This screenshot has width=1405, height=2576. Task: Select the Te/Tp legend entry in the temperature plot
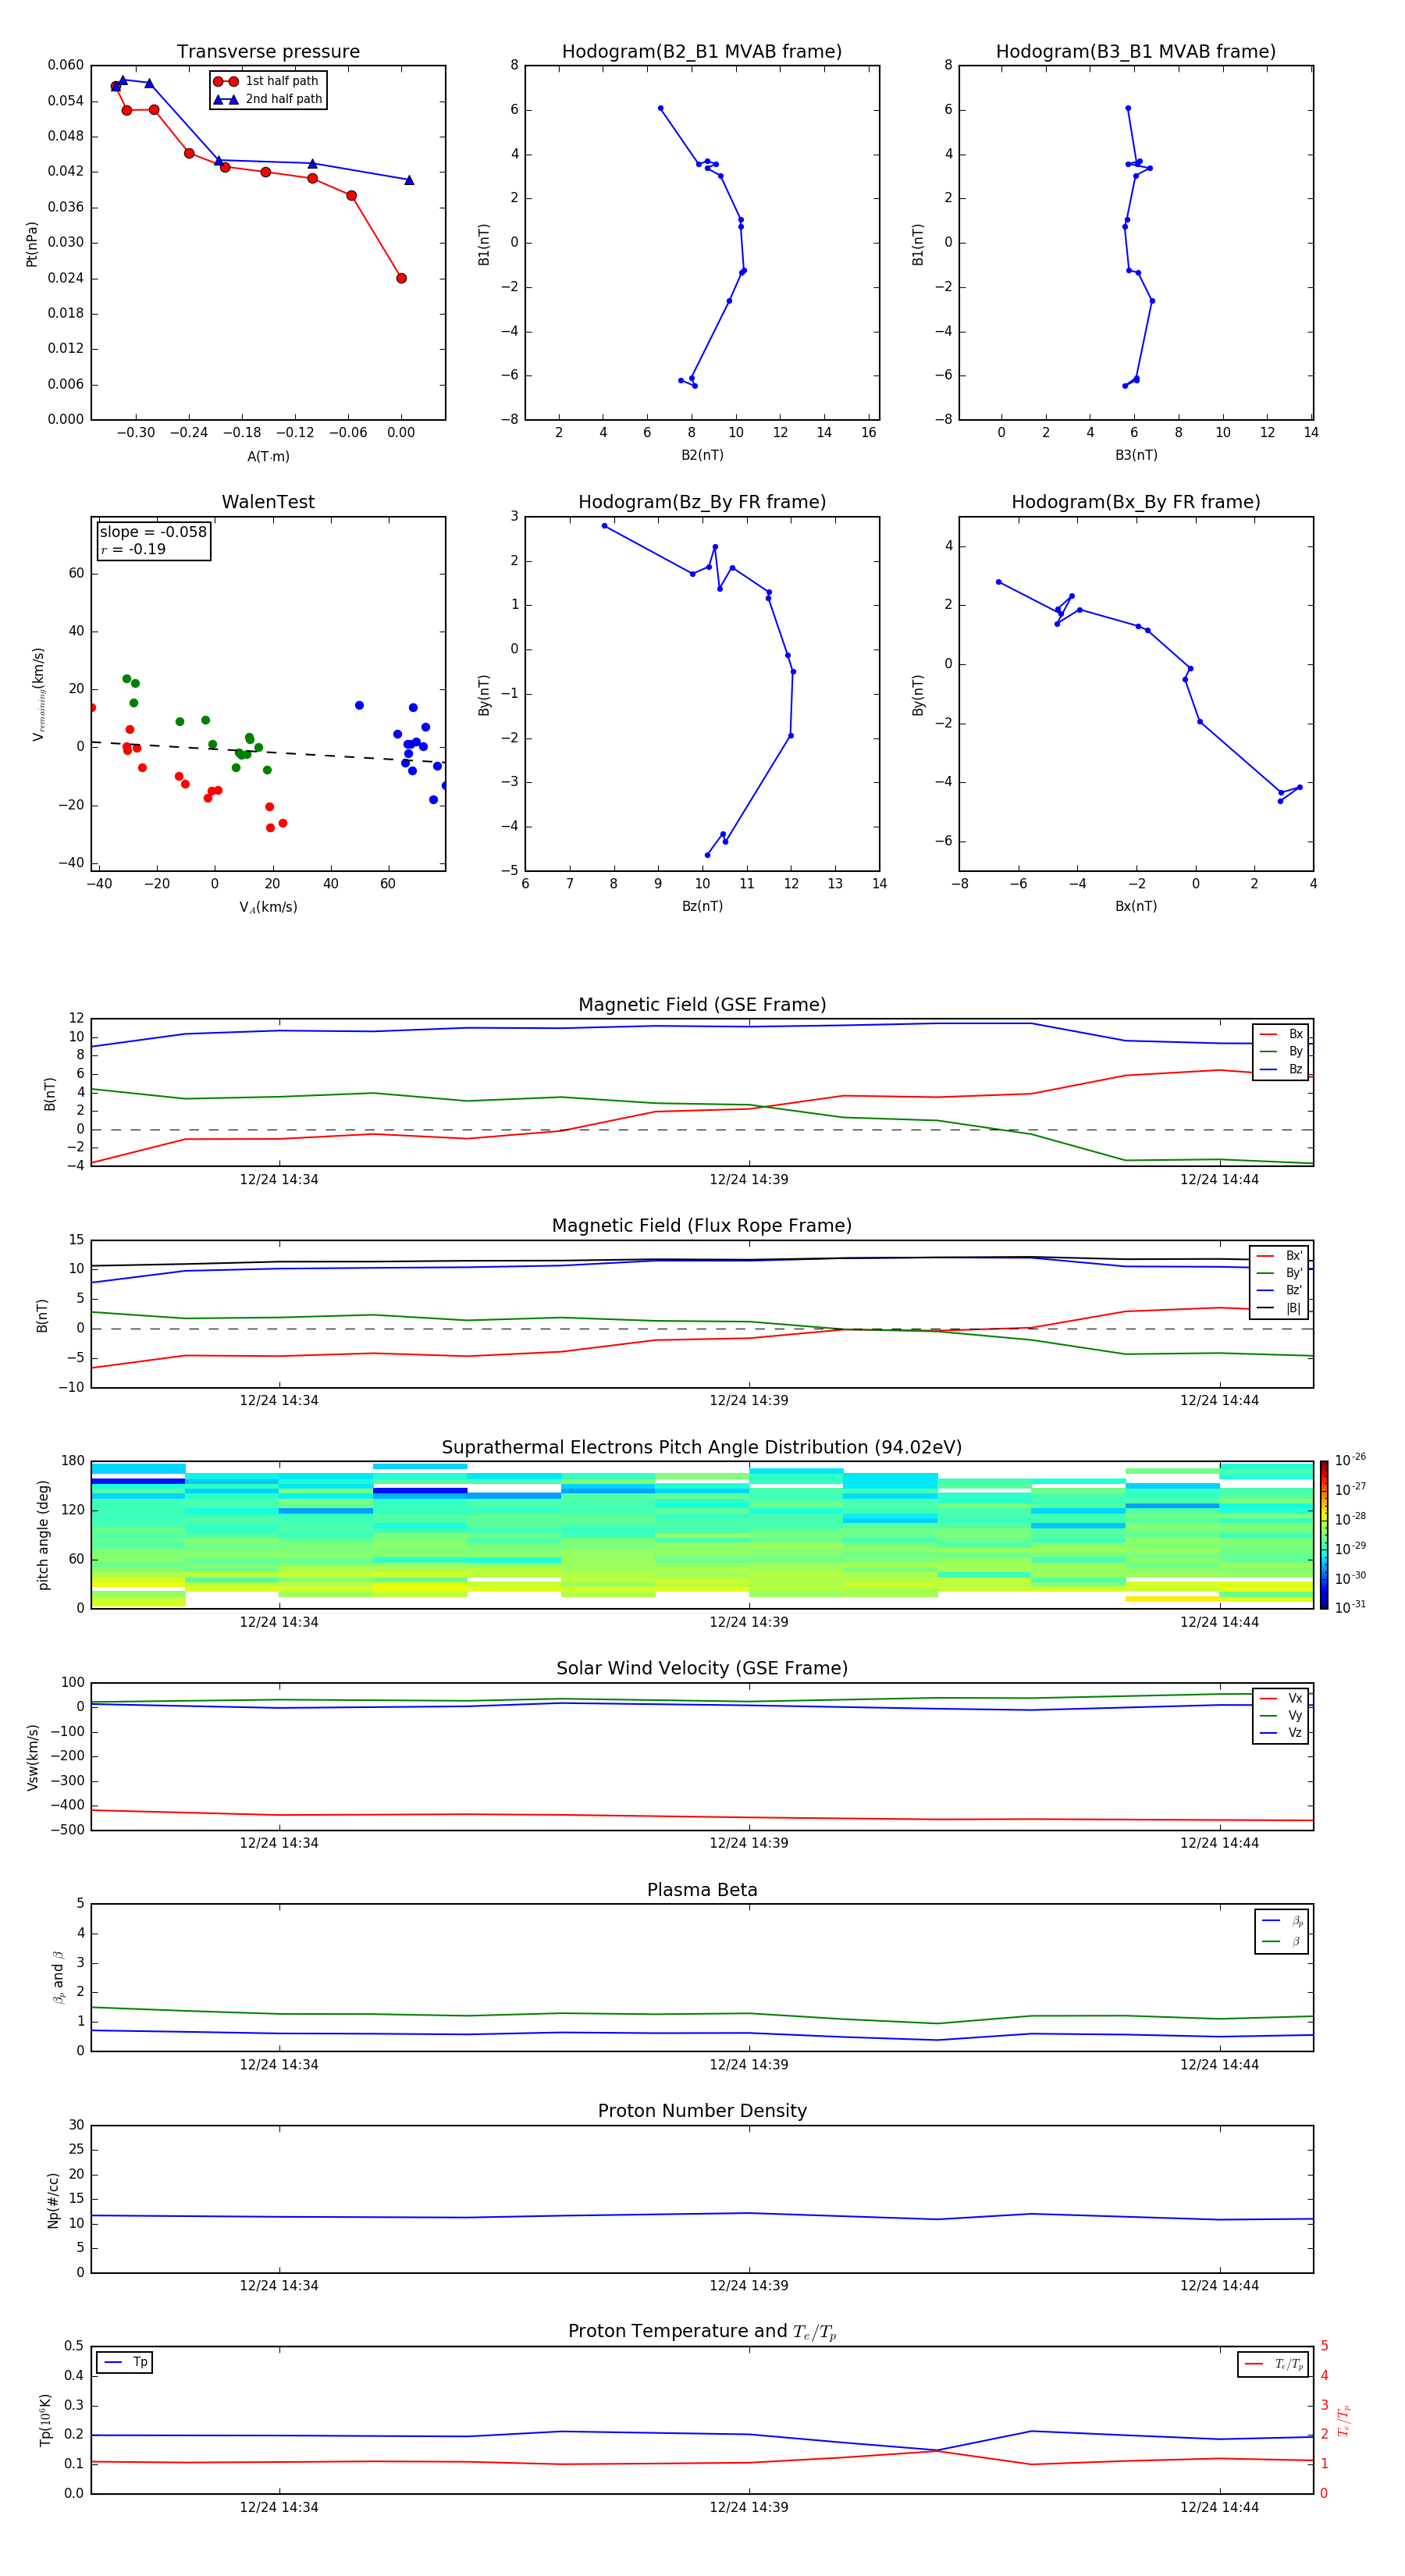click(1274, 2364)
